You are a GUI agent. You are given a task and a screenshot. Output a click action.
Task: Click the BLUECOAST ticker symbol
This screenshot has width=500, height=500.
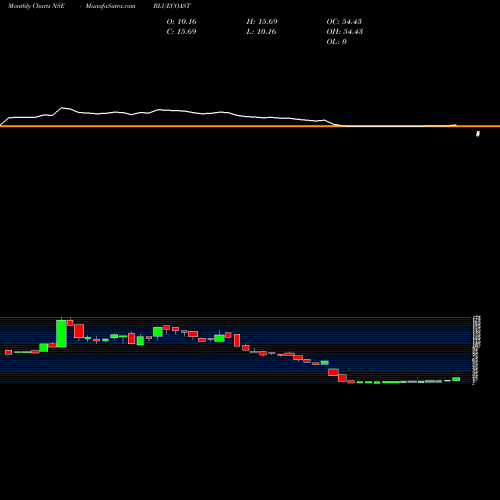click(x=172, y=6)
